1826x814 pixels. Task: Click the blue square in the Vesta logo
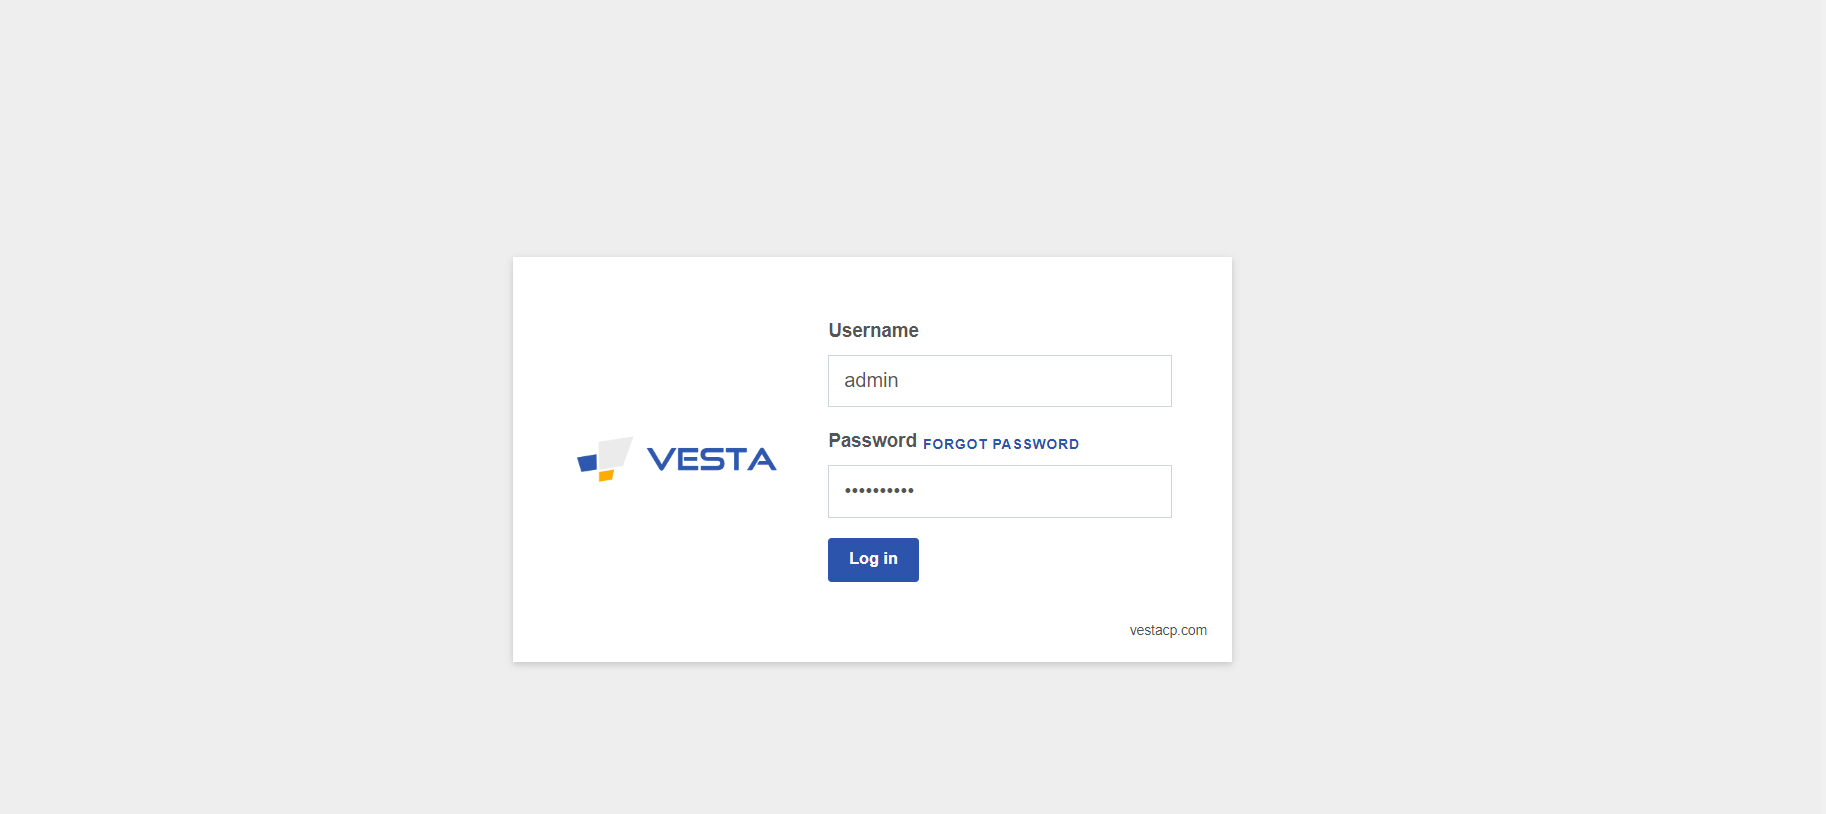588,463
